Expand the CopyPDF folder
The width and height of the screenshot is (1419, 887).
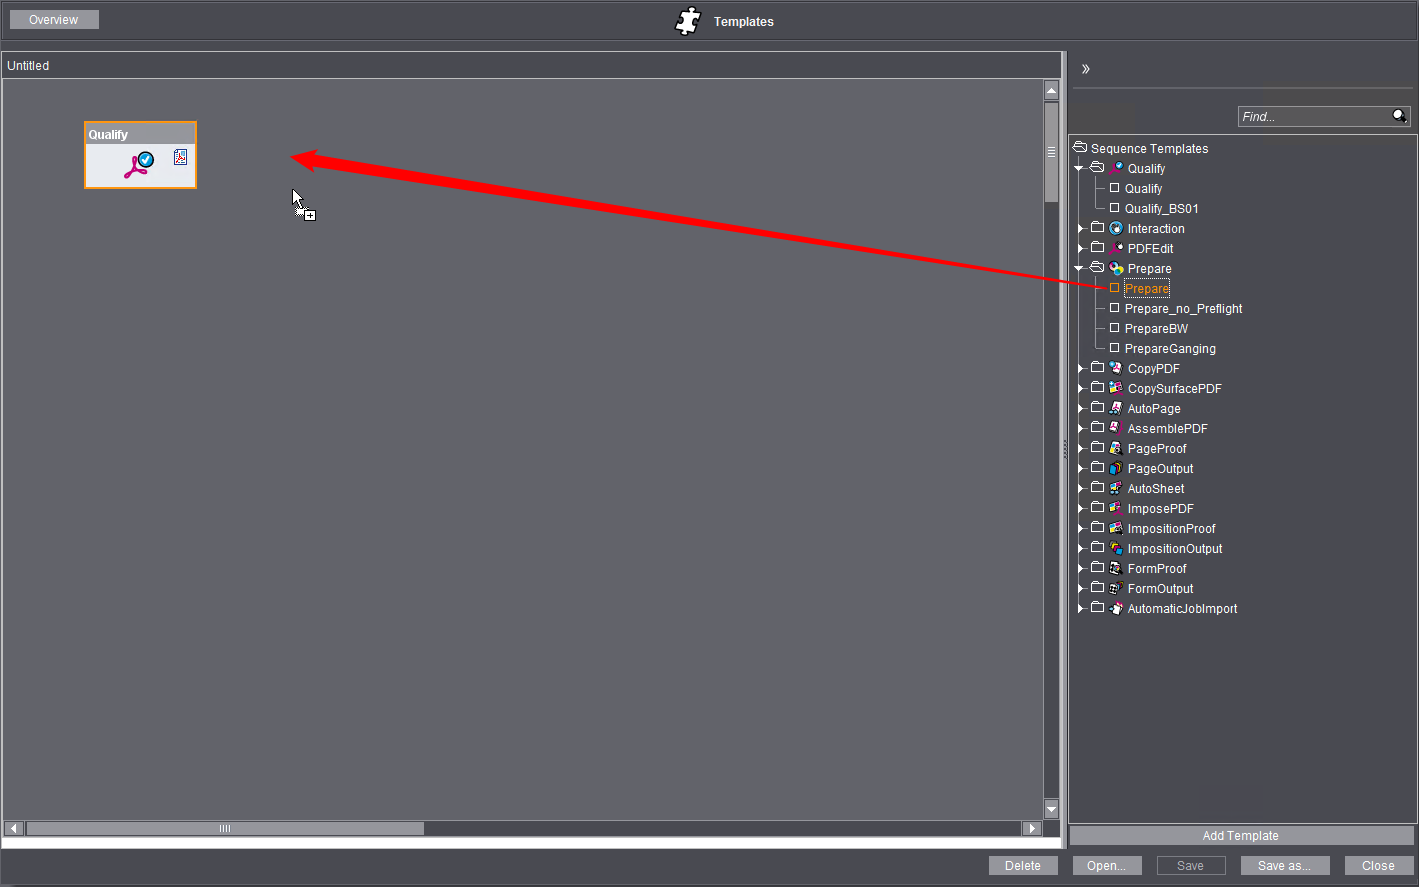click(1080, 368)
